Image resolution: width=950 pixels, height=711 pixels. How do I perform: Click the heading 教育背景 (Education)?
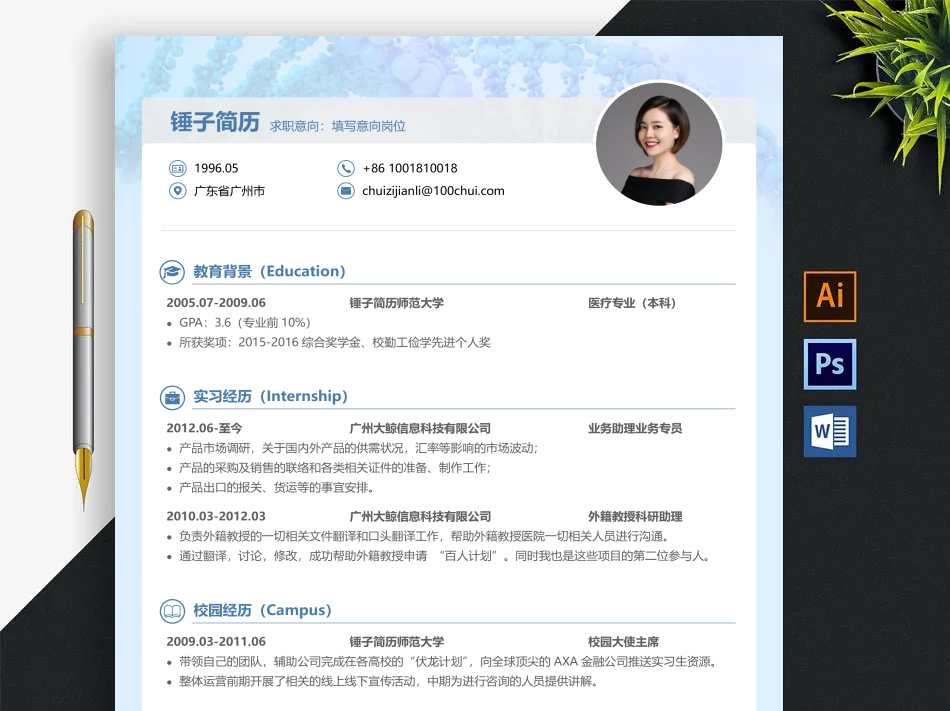click(269, 271)
